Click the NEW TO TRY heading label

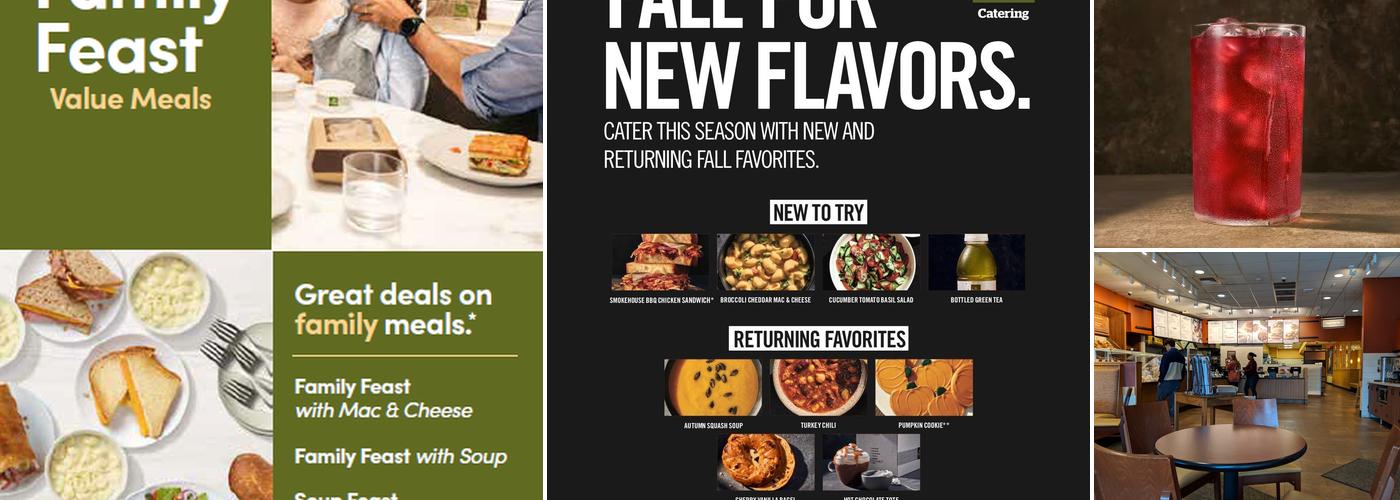(x=818, y=212)
